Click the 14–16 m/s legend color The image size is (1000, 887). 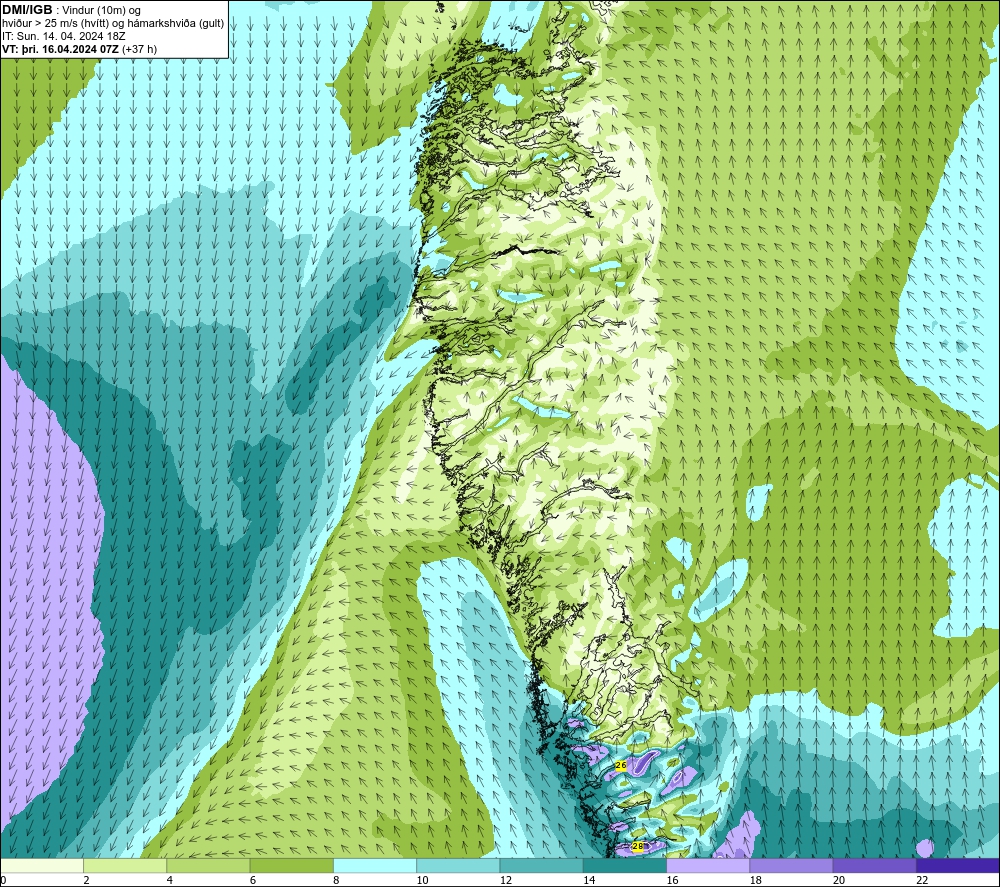625,865
